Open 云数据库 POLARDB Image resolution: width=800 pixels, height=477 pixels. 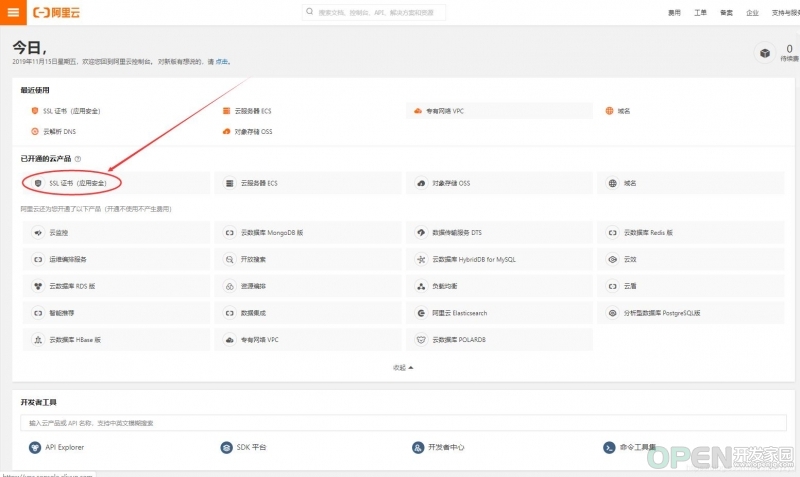click(499, 340)
